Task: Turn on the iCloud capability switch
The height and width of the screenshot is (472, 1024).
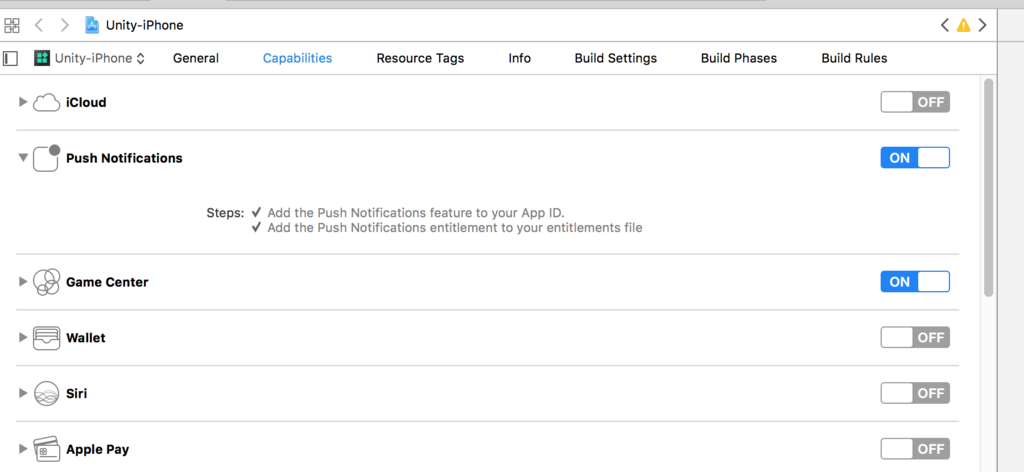Action: (x=915, y=102)
